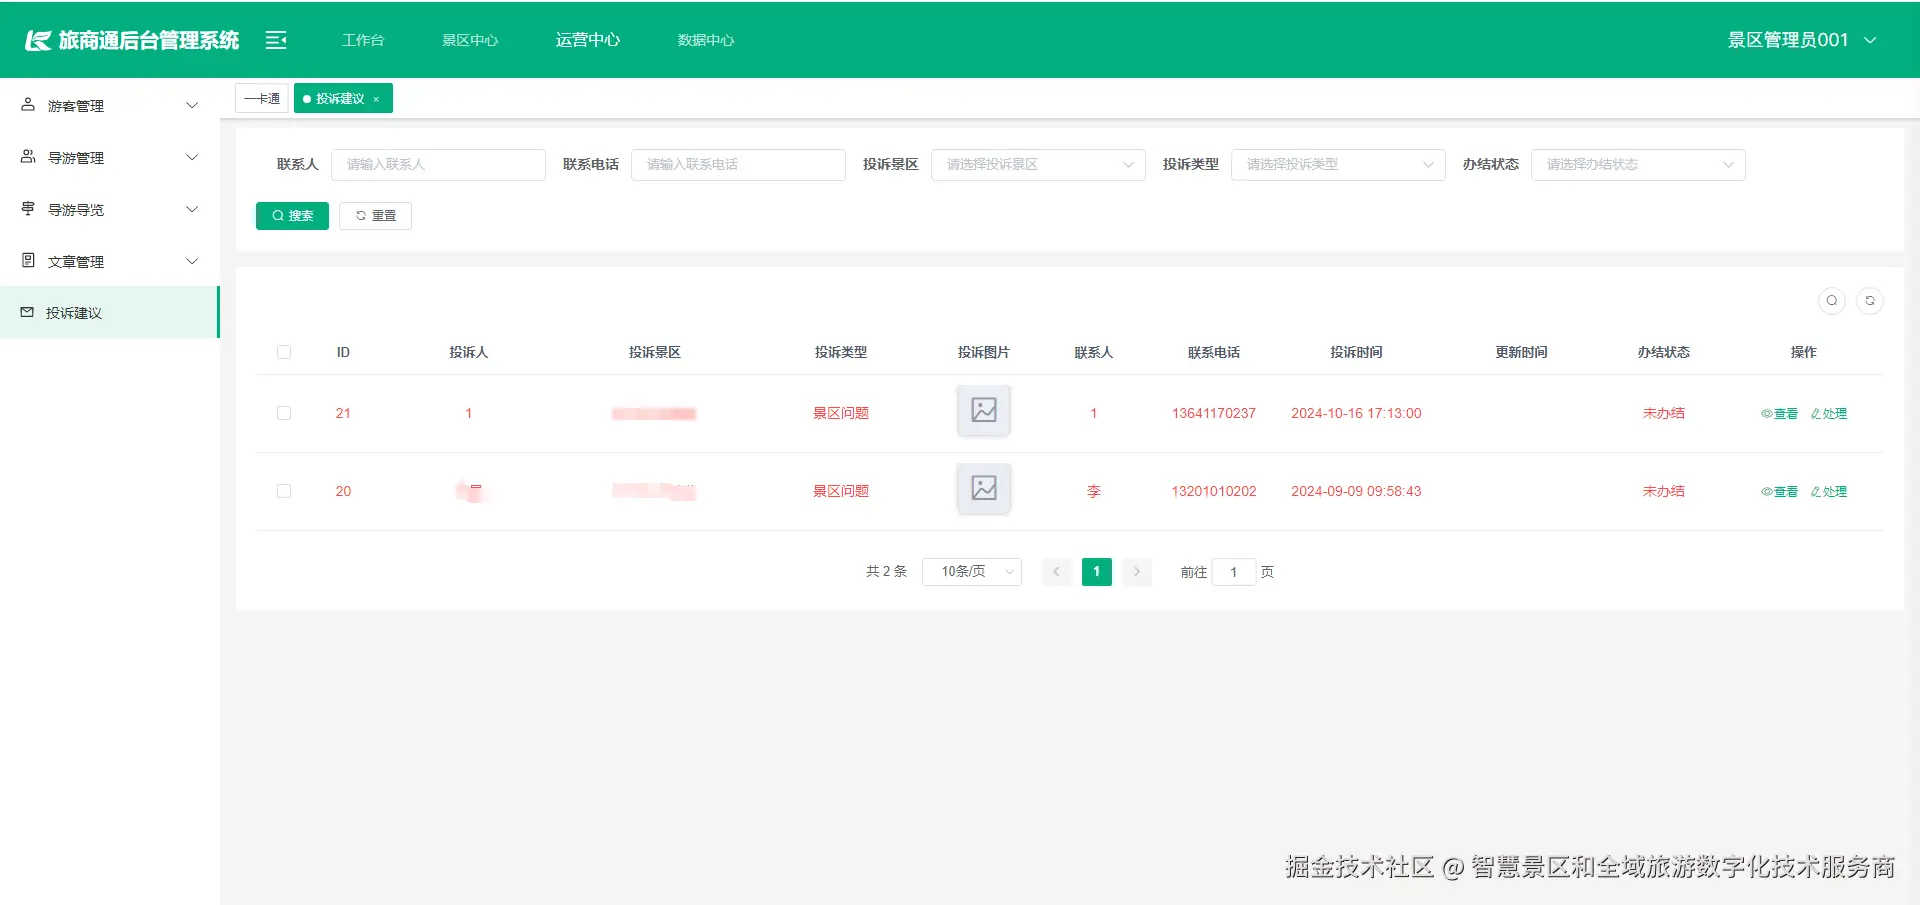Toggle the select-all checkbox in table header
Screen dimensions: 1920x905
click(x=284, y=352)
